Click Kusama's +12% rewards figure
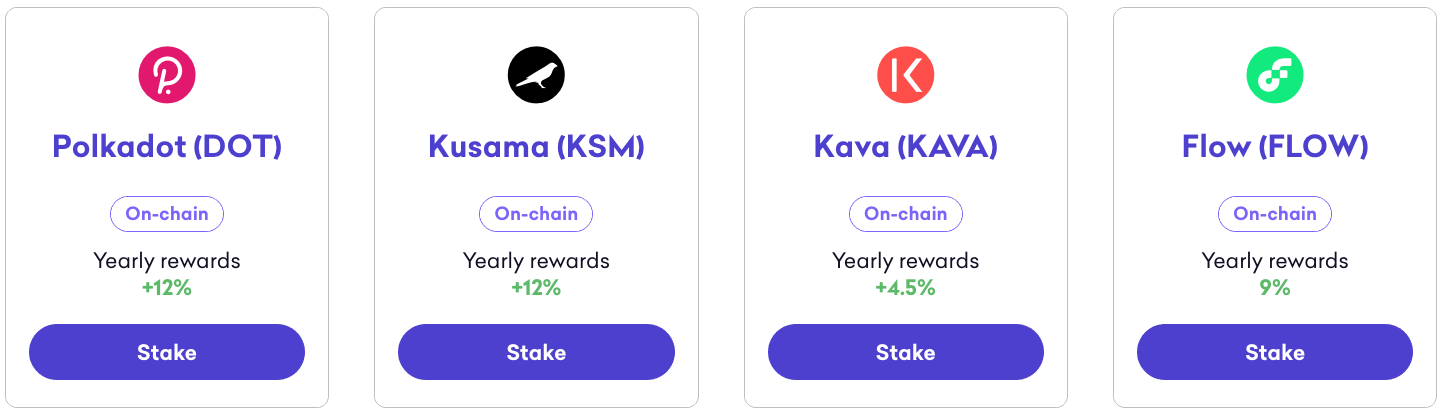This screenshot has height=415, width=1443. [536, 288]
